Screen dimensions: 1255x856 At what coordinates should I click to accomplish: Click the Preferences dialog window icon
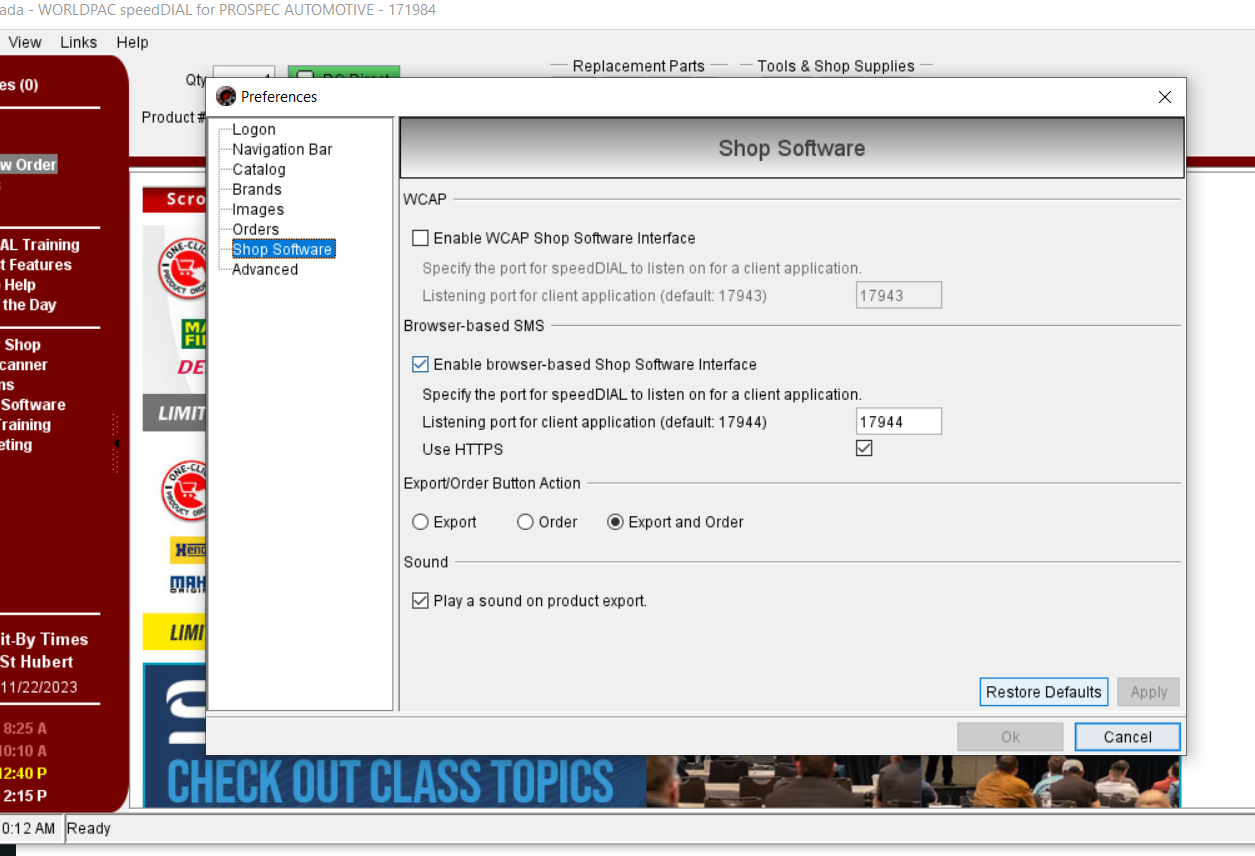coord(227,97)
